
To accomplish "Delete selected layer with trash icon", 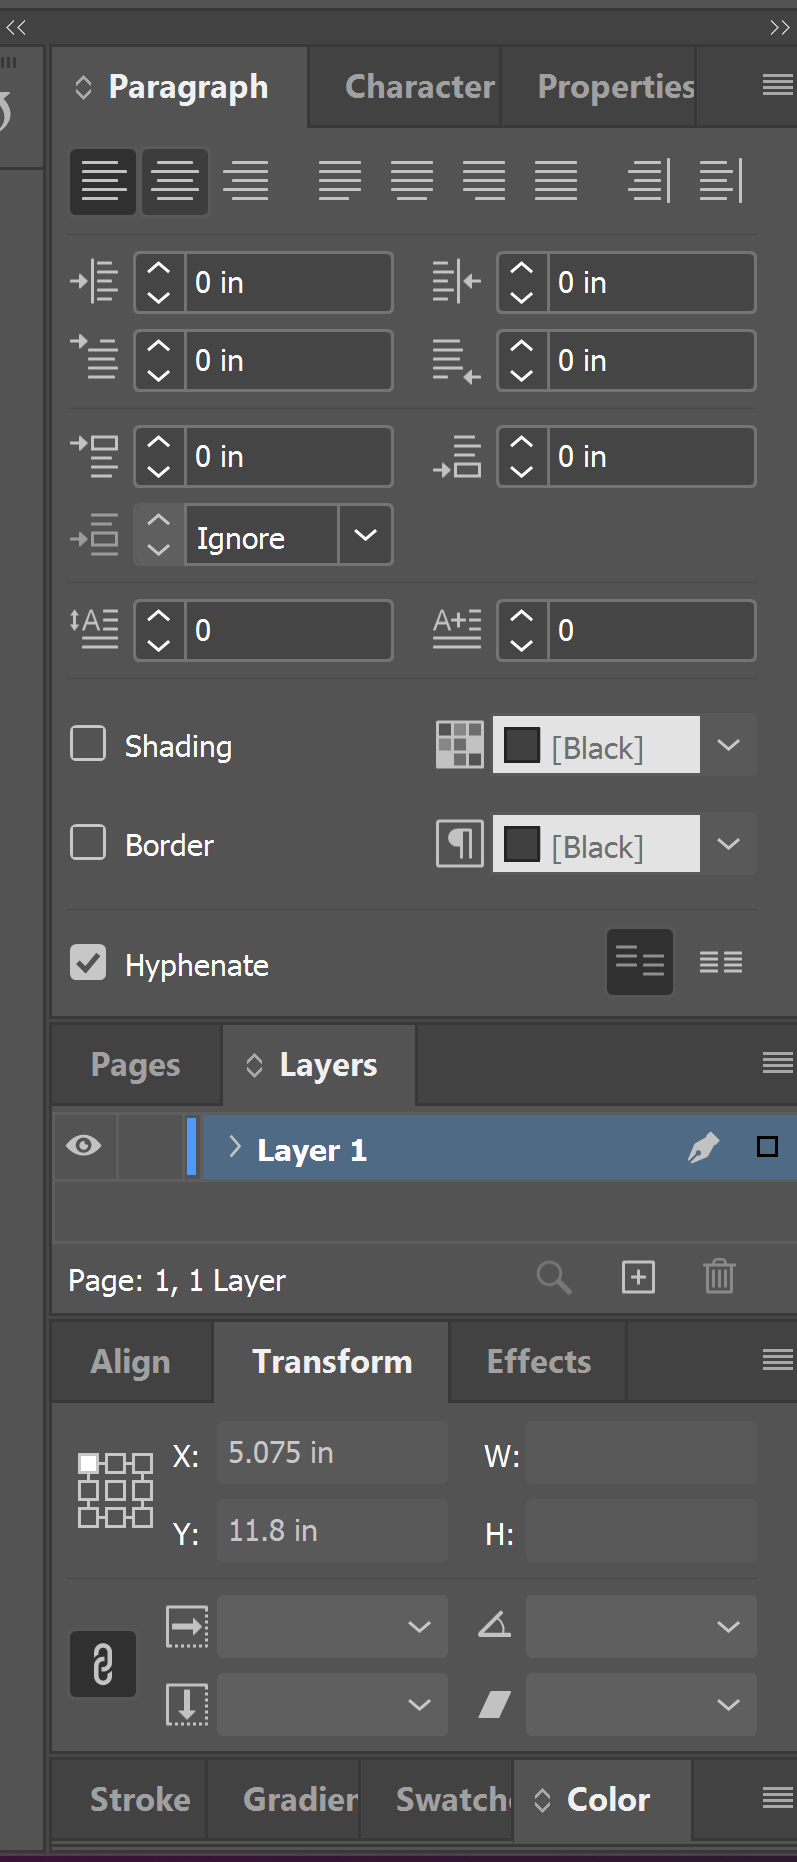I will coord(719,1277).
